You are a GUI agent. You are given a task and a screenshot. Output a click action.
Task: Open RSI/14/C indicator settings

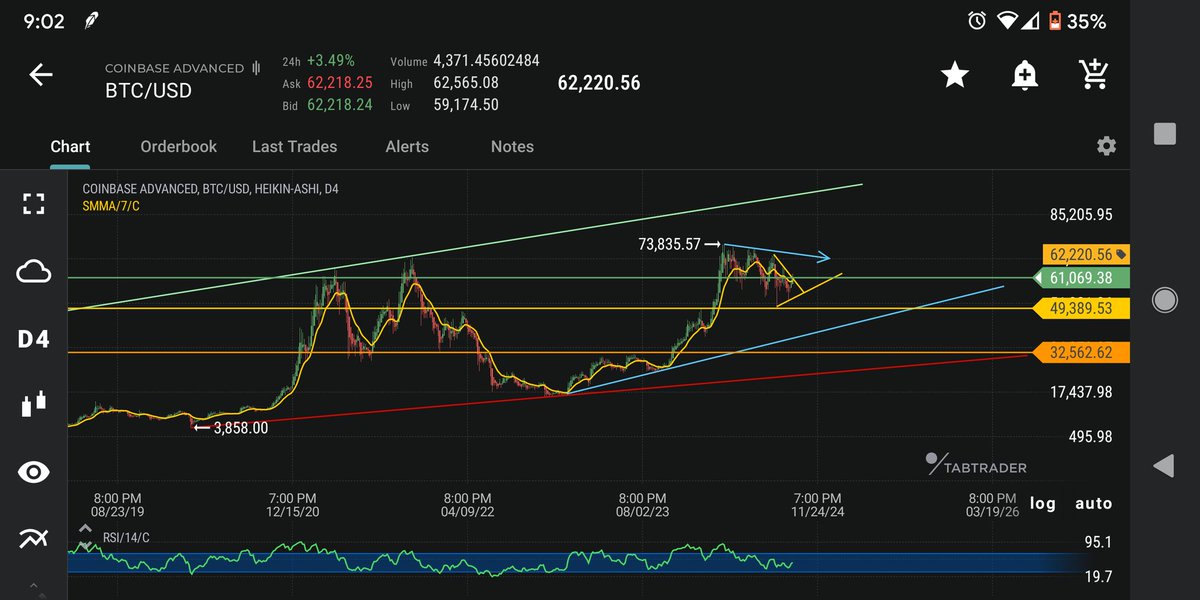pos(126,538)
